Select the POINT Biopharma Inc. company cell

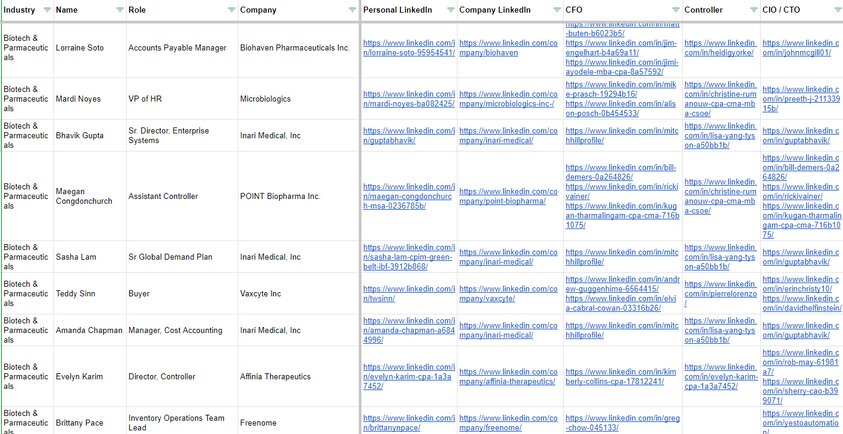[x=298, y=196]
